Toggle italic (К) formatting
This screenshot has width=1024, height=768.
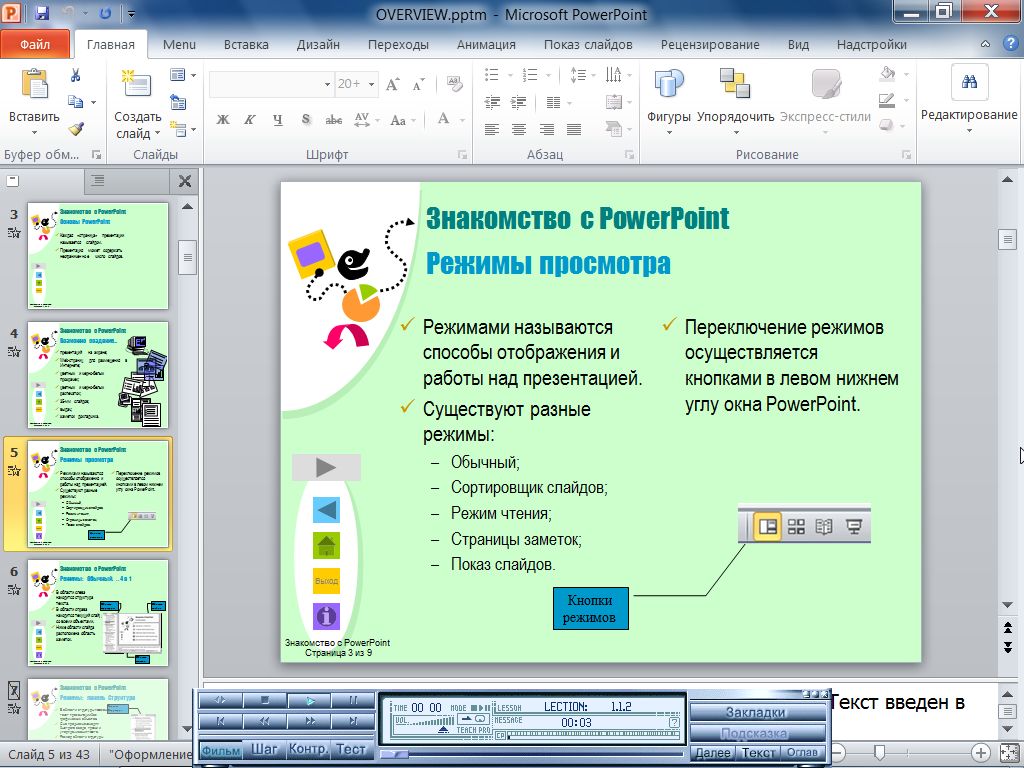[x=249, y=120]
